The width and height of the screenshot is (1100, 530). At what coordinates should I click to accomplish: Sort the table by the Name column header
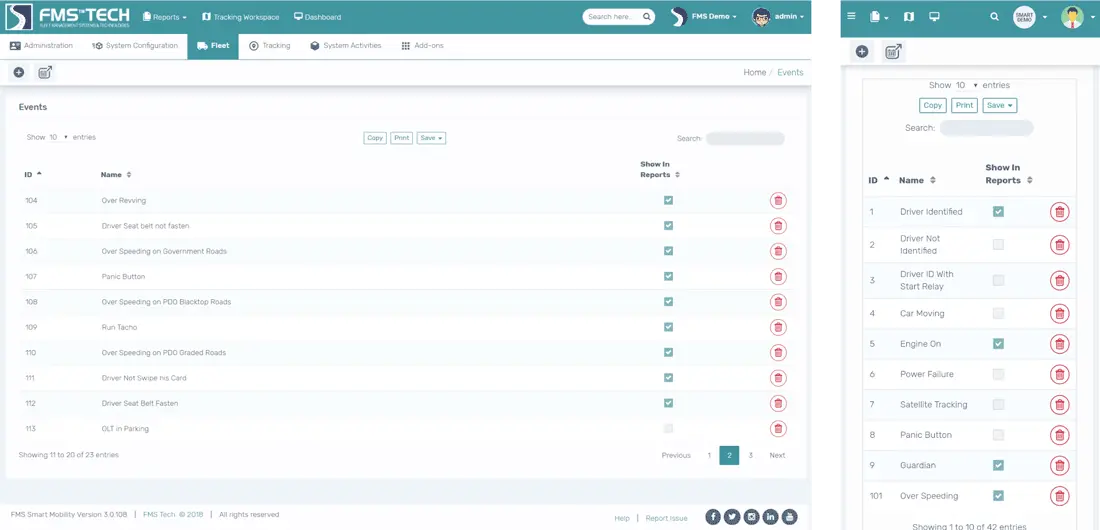click(116, 175)
